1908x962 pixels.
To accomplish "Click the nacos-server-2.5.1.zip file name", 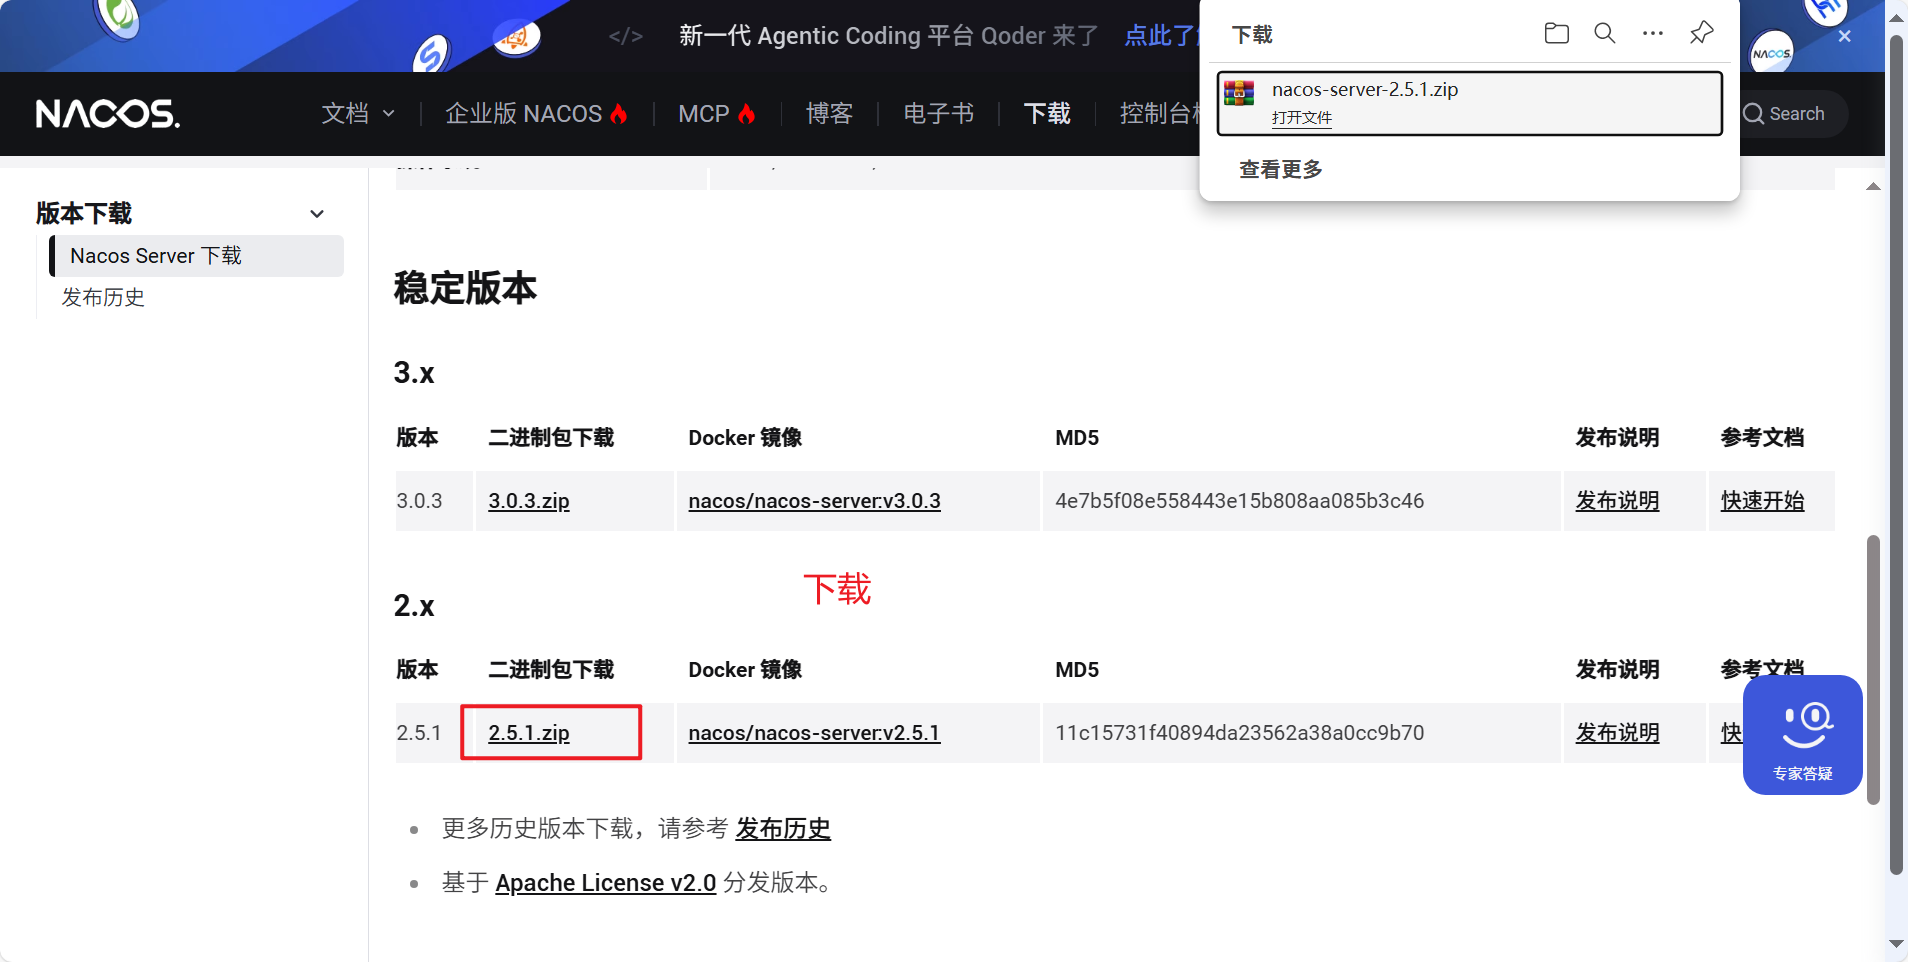I will point(1364,89).
